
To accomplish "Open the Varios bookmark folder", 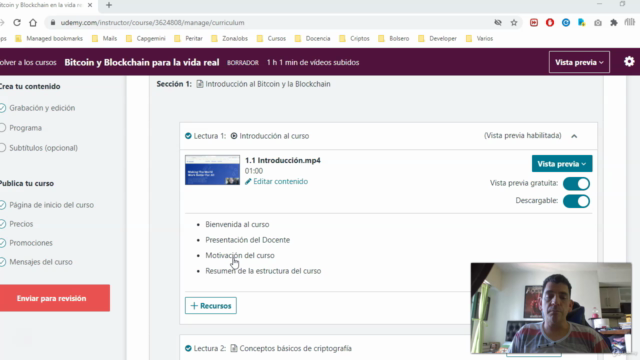I will coord(480,38).
